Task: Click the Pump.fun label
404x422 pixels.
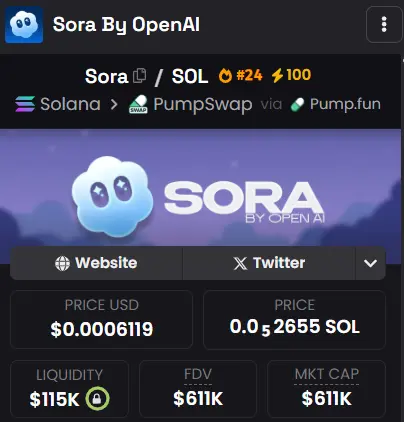Action: point(345,104)
